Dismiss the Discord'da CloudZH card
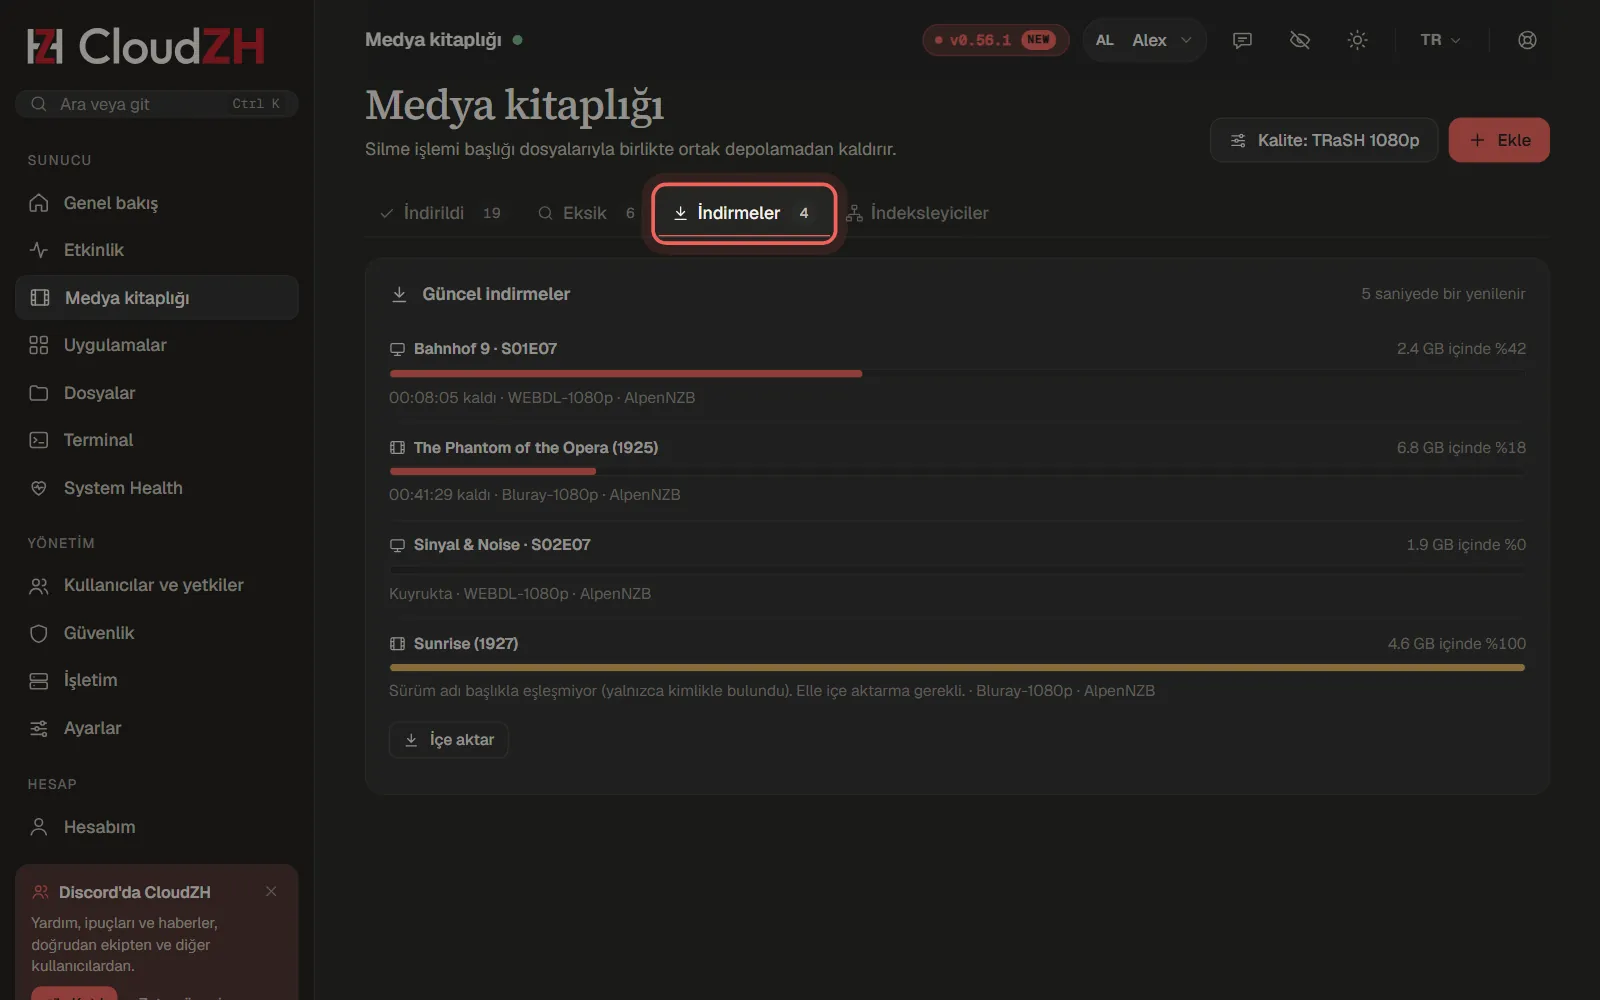The height and width of the screenshot is (1000, 1600). coord(271,891)
